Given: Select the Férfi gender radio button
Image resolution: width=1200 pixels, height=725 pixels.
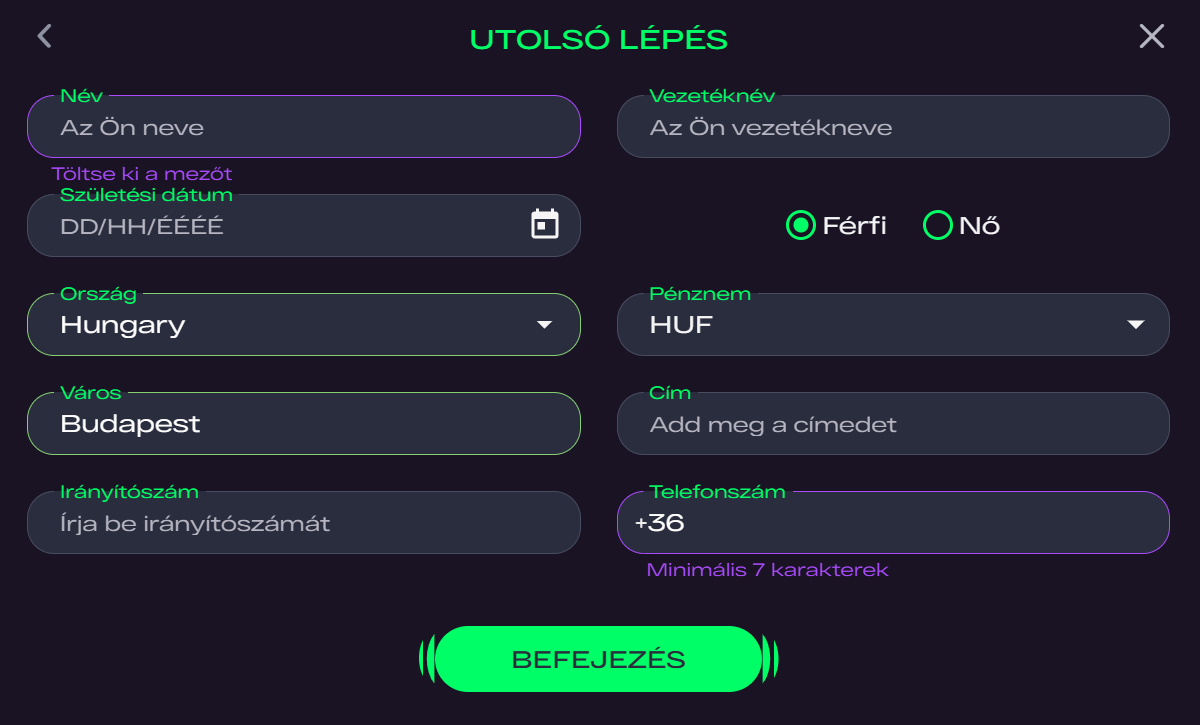Looking at the screenshot, I should point(800,226).
